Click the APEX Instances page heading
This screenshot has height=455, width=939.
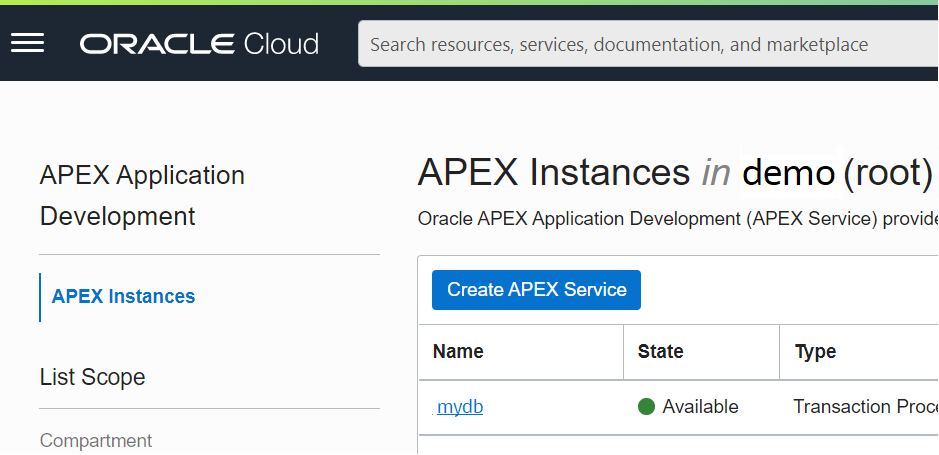click(553, 172)
